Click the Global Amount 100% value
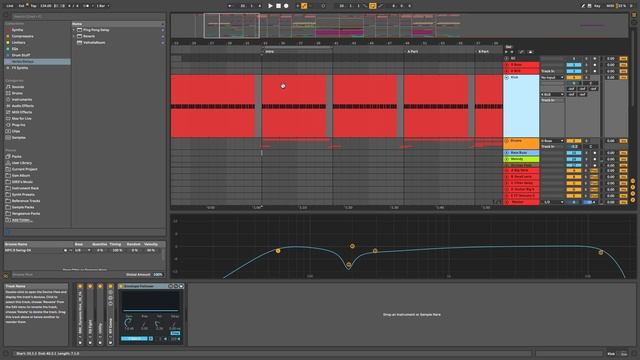Viewport: 640px width, 360px height. [x=158, y=275]
